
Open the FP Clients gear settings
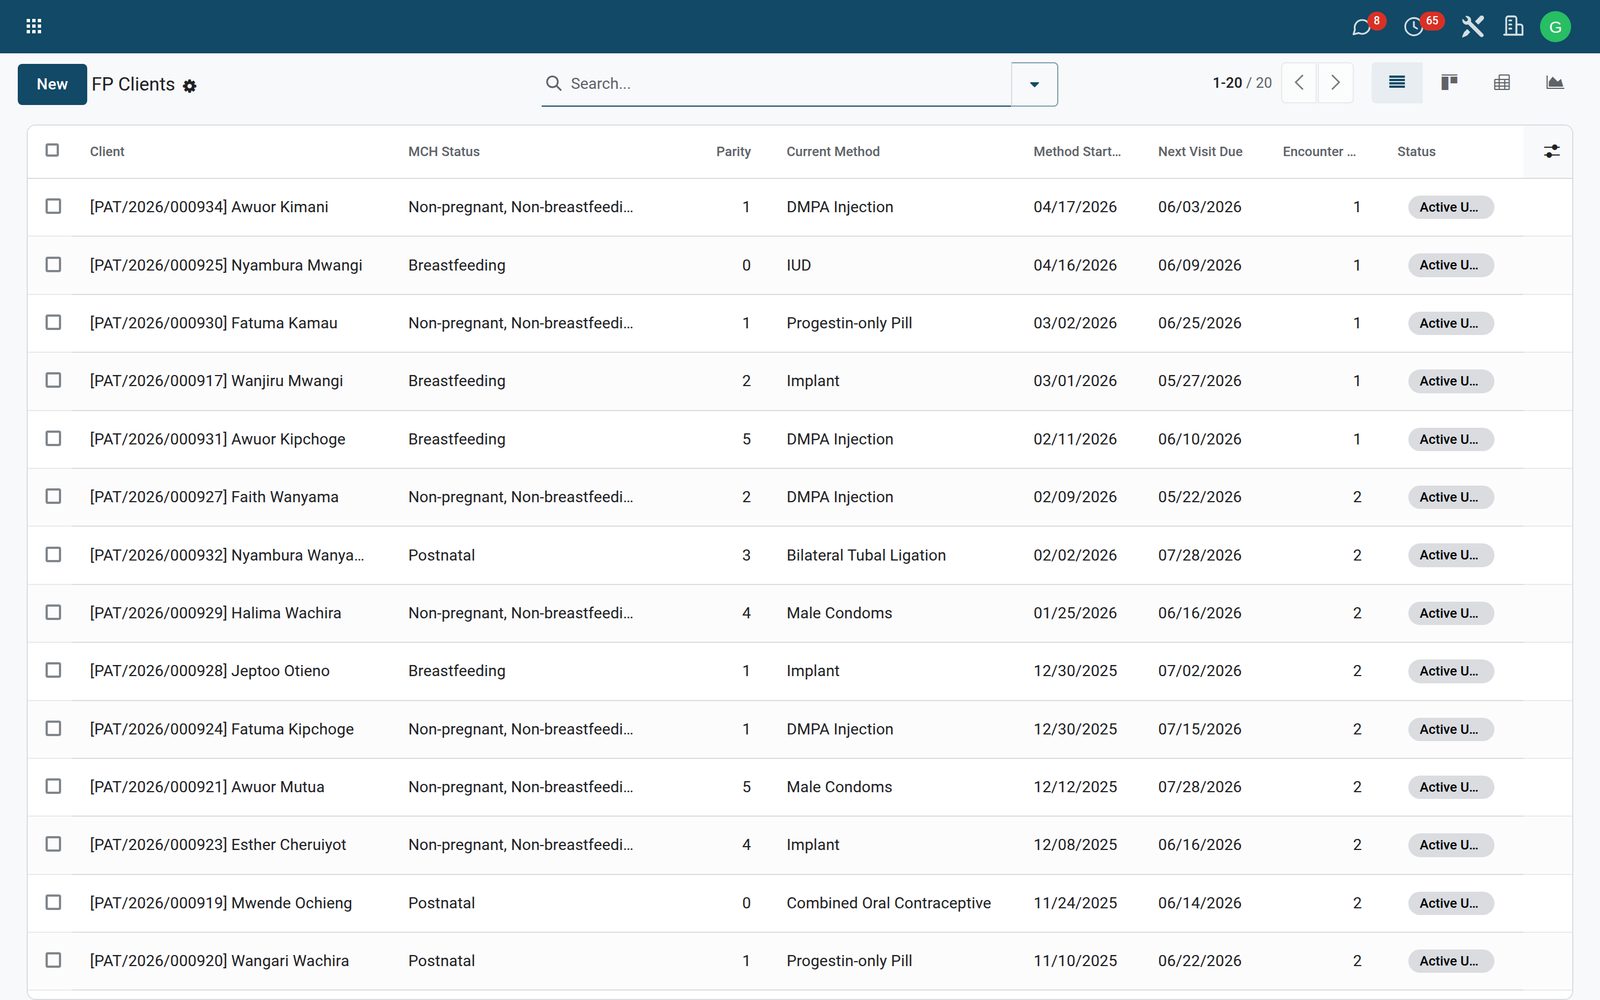point(190,86)
